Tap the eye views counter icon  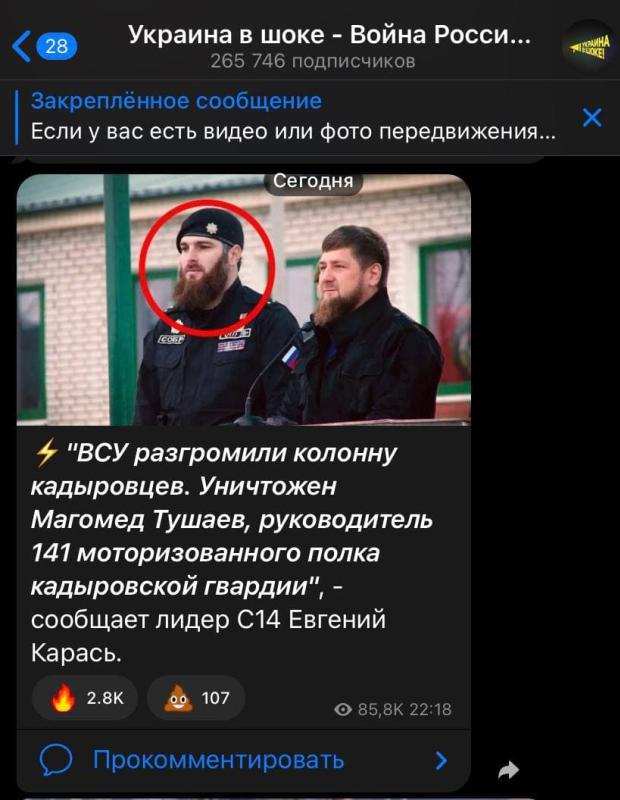(x=343, y=709)
